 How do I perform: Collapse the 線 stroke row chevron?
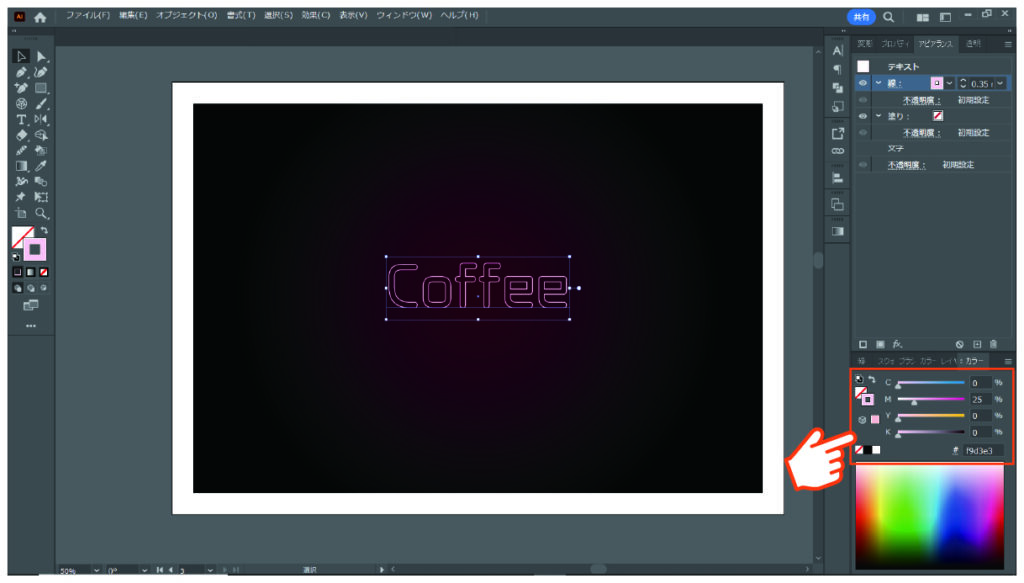click(878, 83)
